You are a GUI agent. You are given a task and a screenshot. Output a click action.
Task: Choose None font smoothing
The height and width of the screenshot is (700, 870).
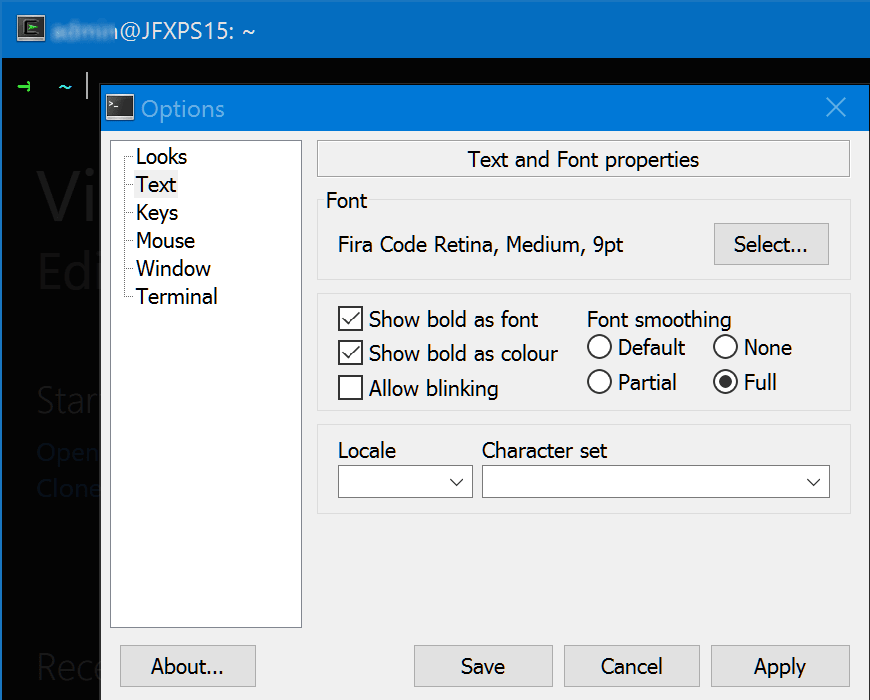pos(725,347)
